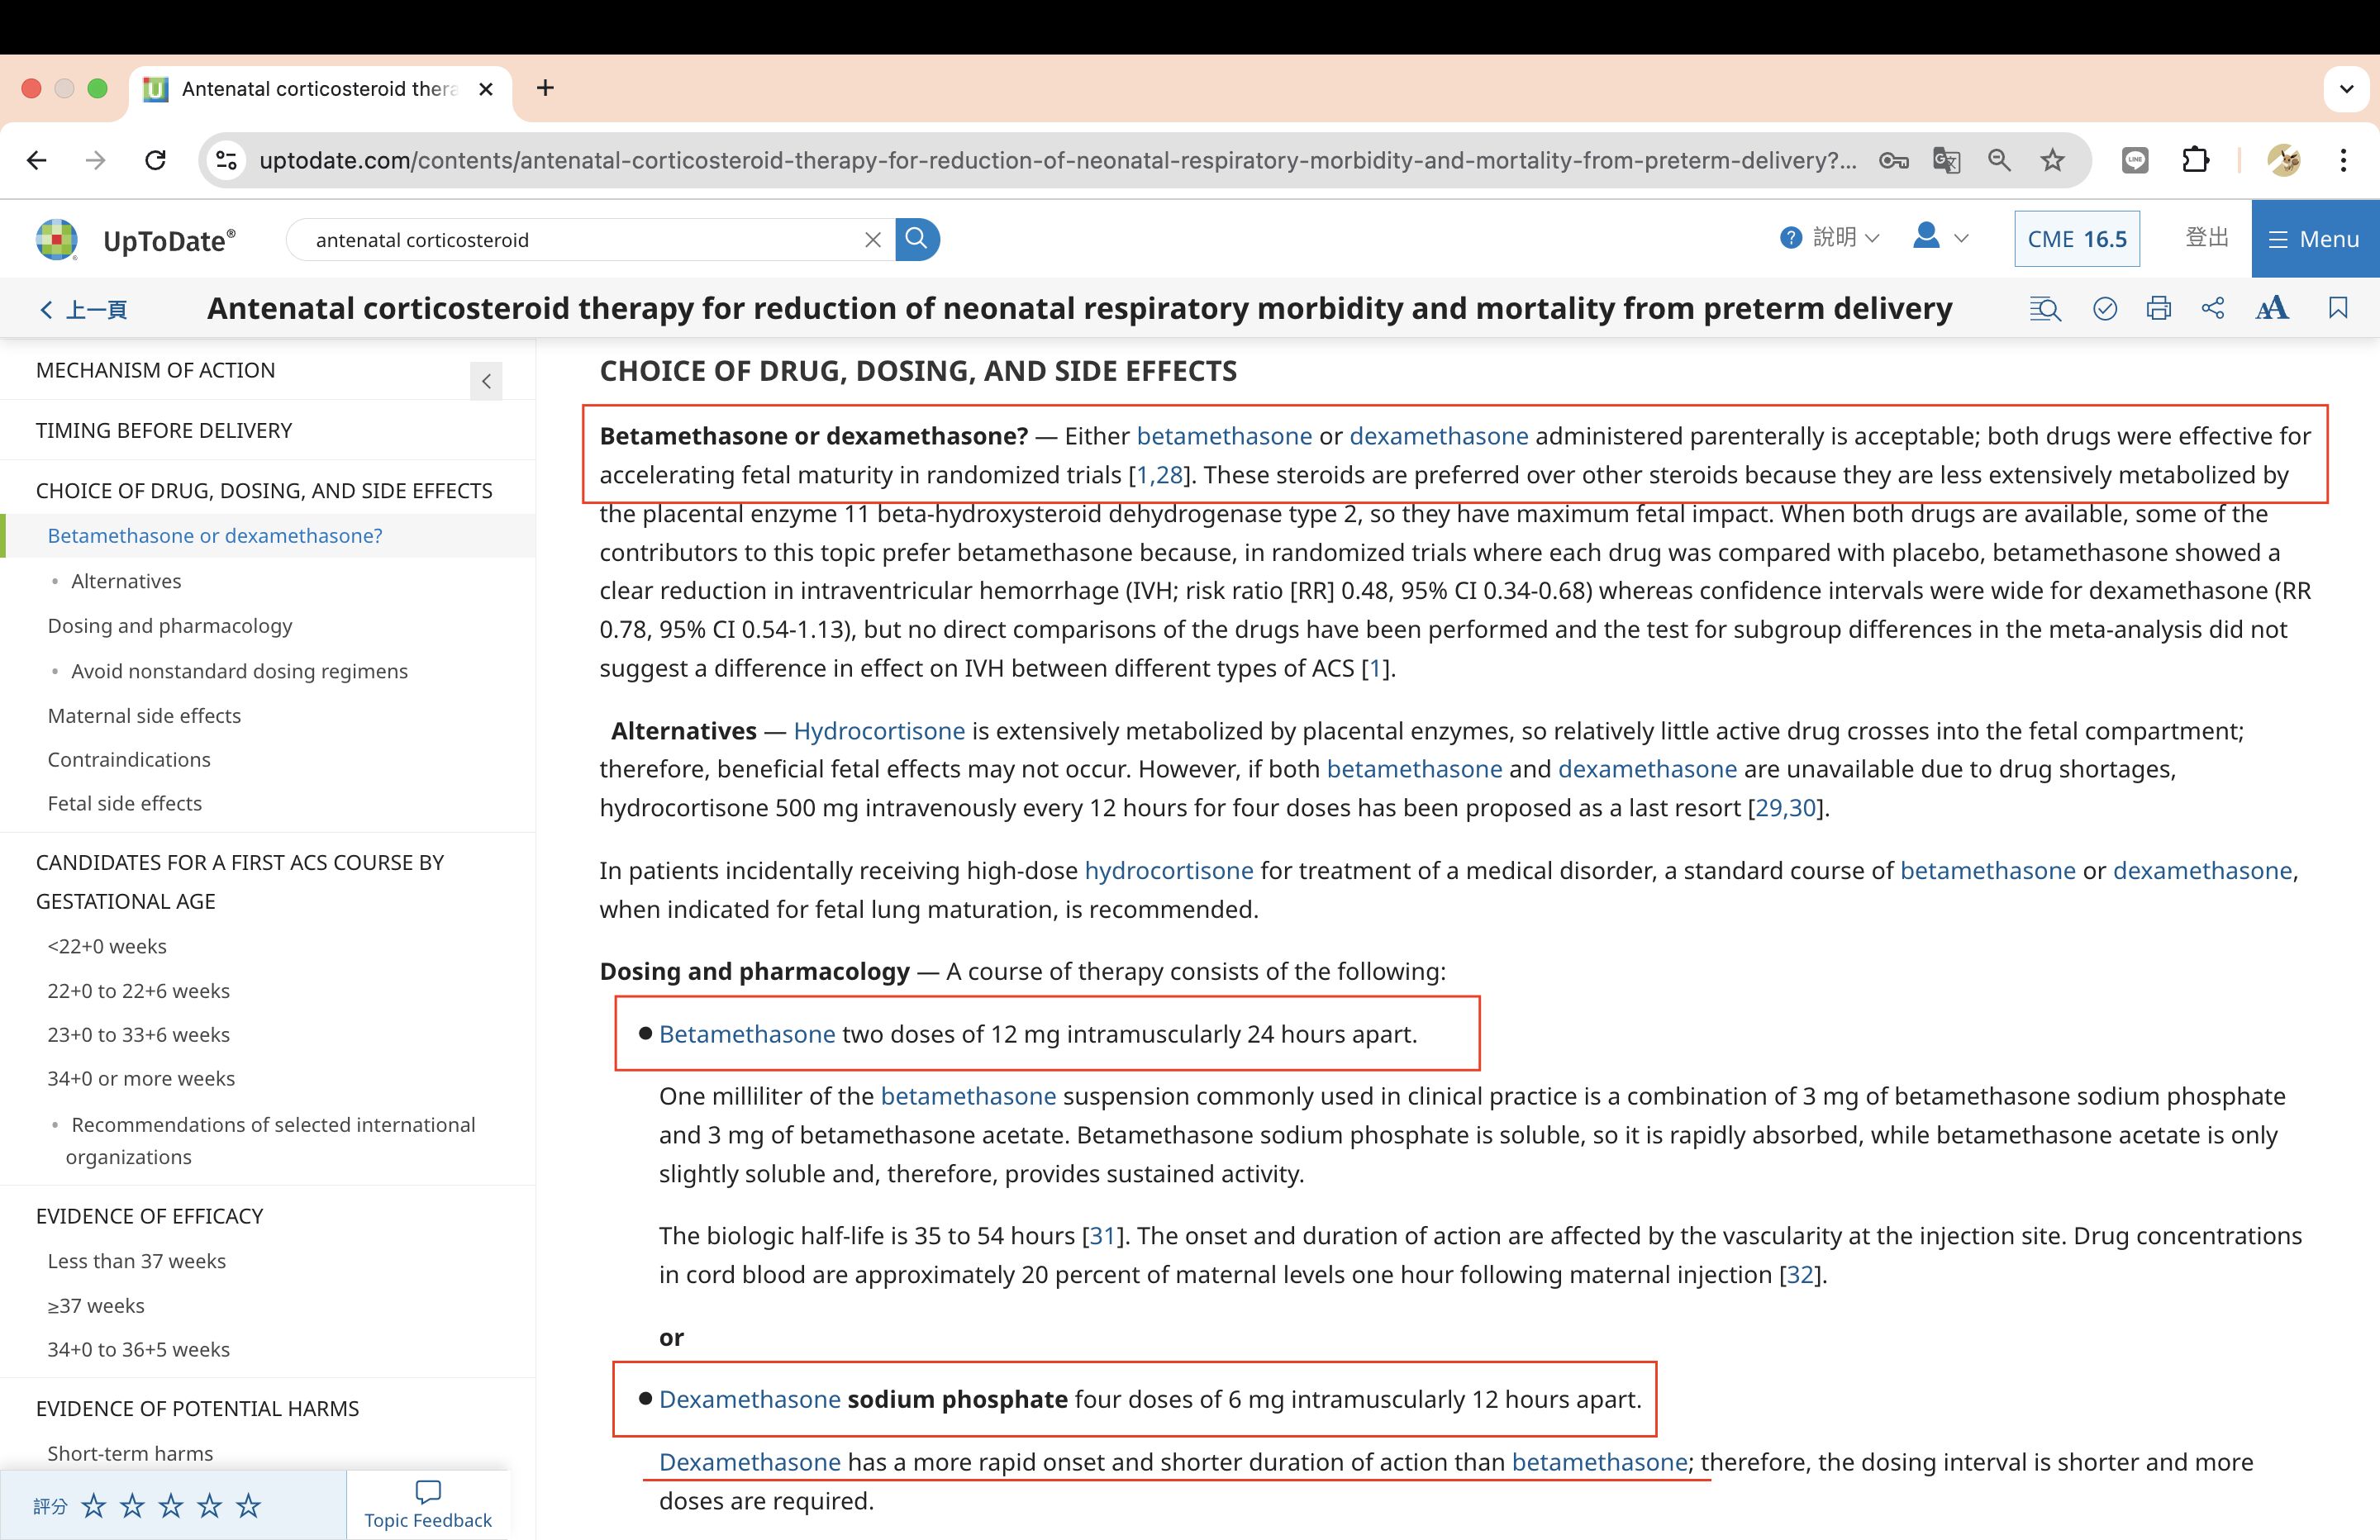The image size is (2380, 1540).
Task: Bookmark this topic
Action: click(2337, 308)
